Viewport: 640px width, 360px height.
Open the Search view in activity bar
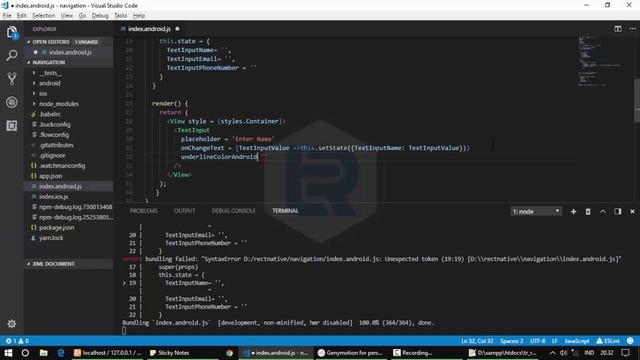[x=12, y=55]
